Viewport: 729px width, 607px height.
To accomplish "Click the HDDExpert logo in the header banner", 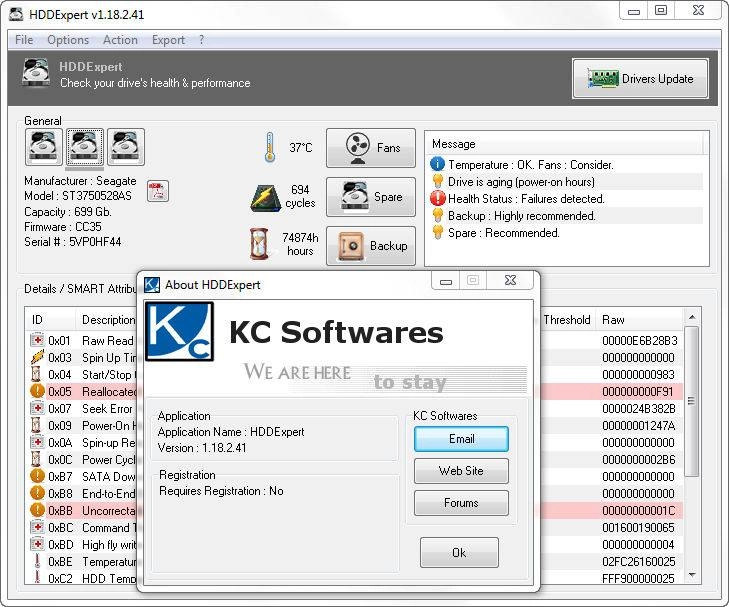I will tap(36, 72).
